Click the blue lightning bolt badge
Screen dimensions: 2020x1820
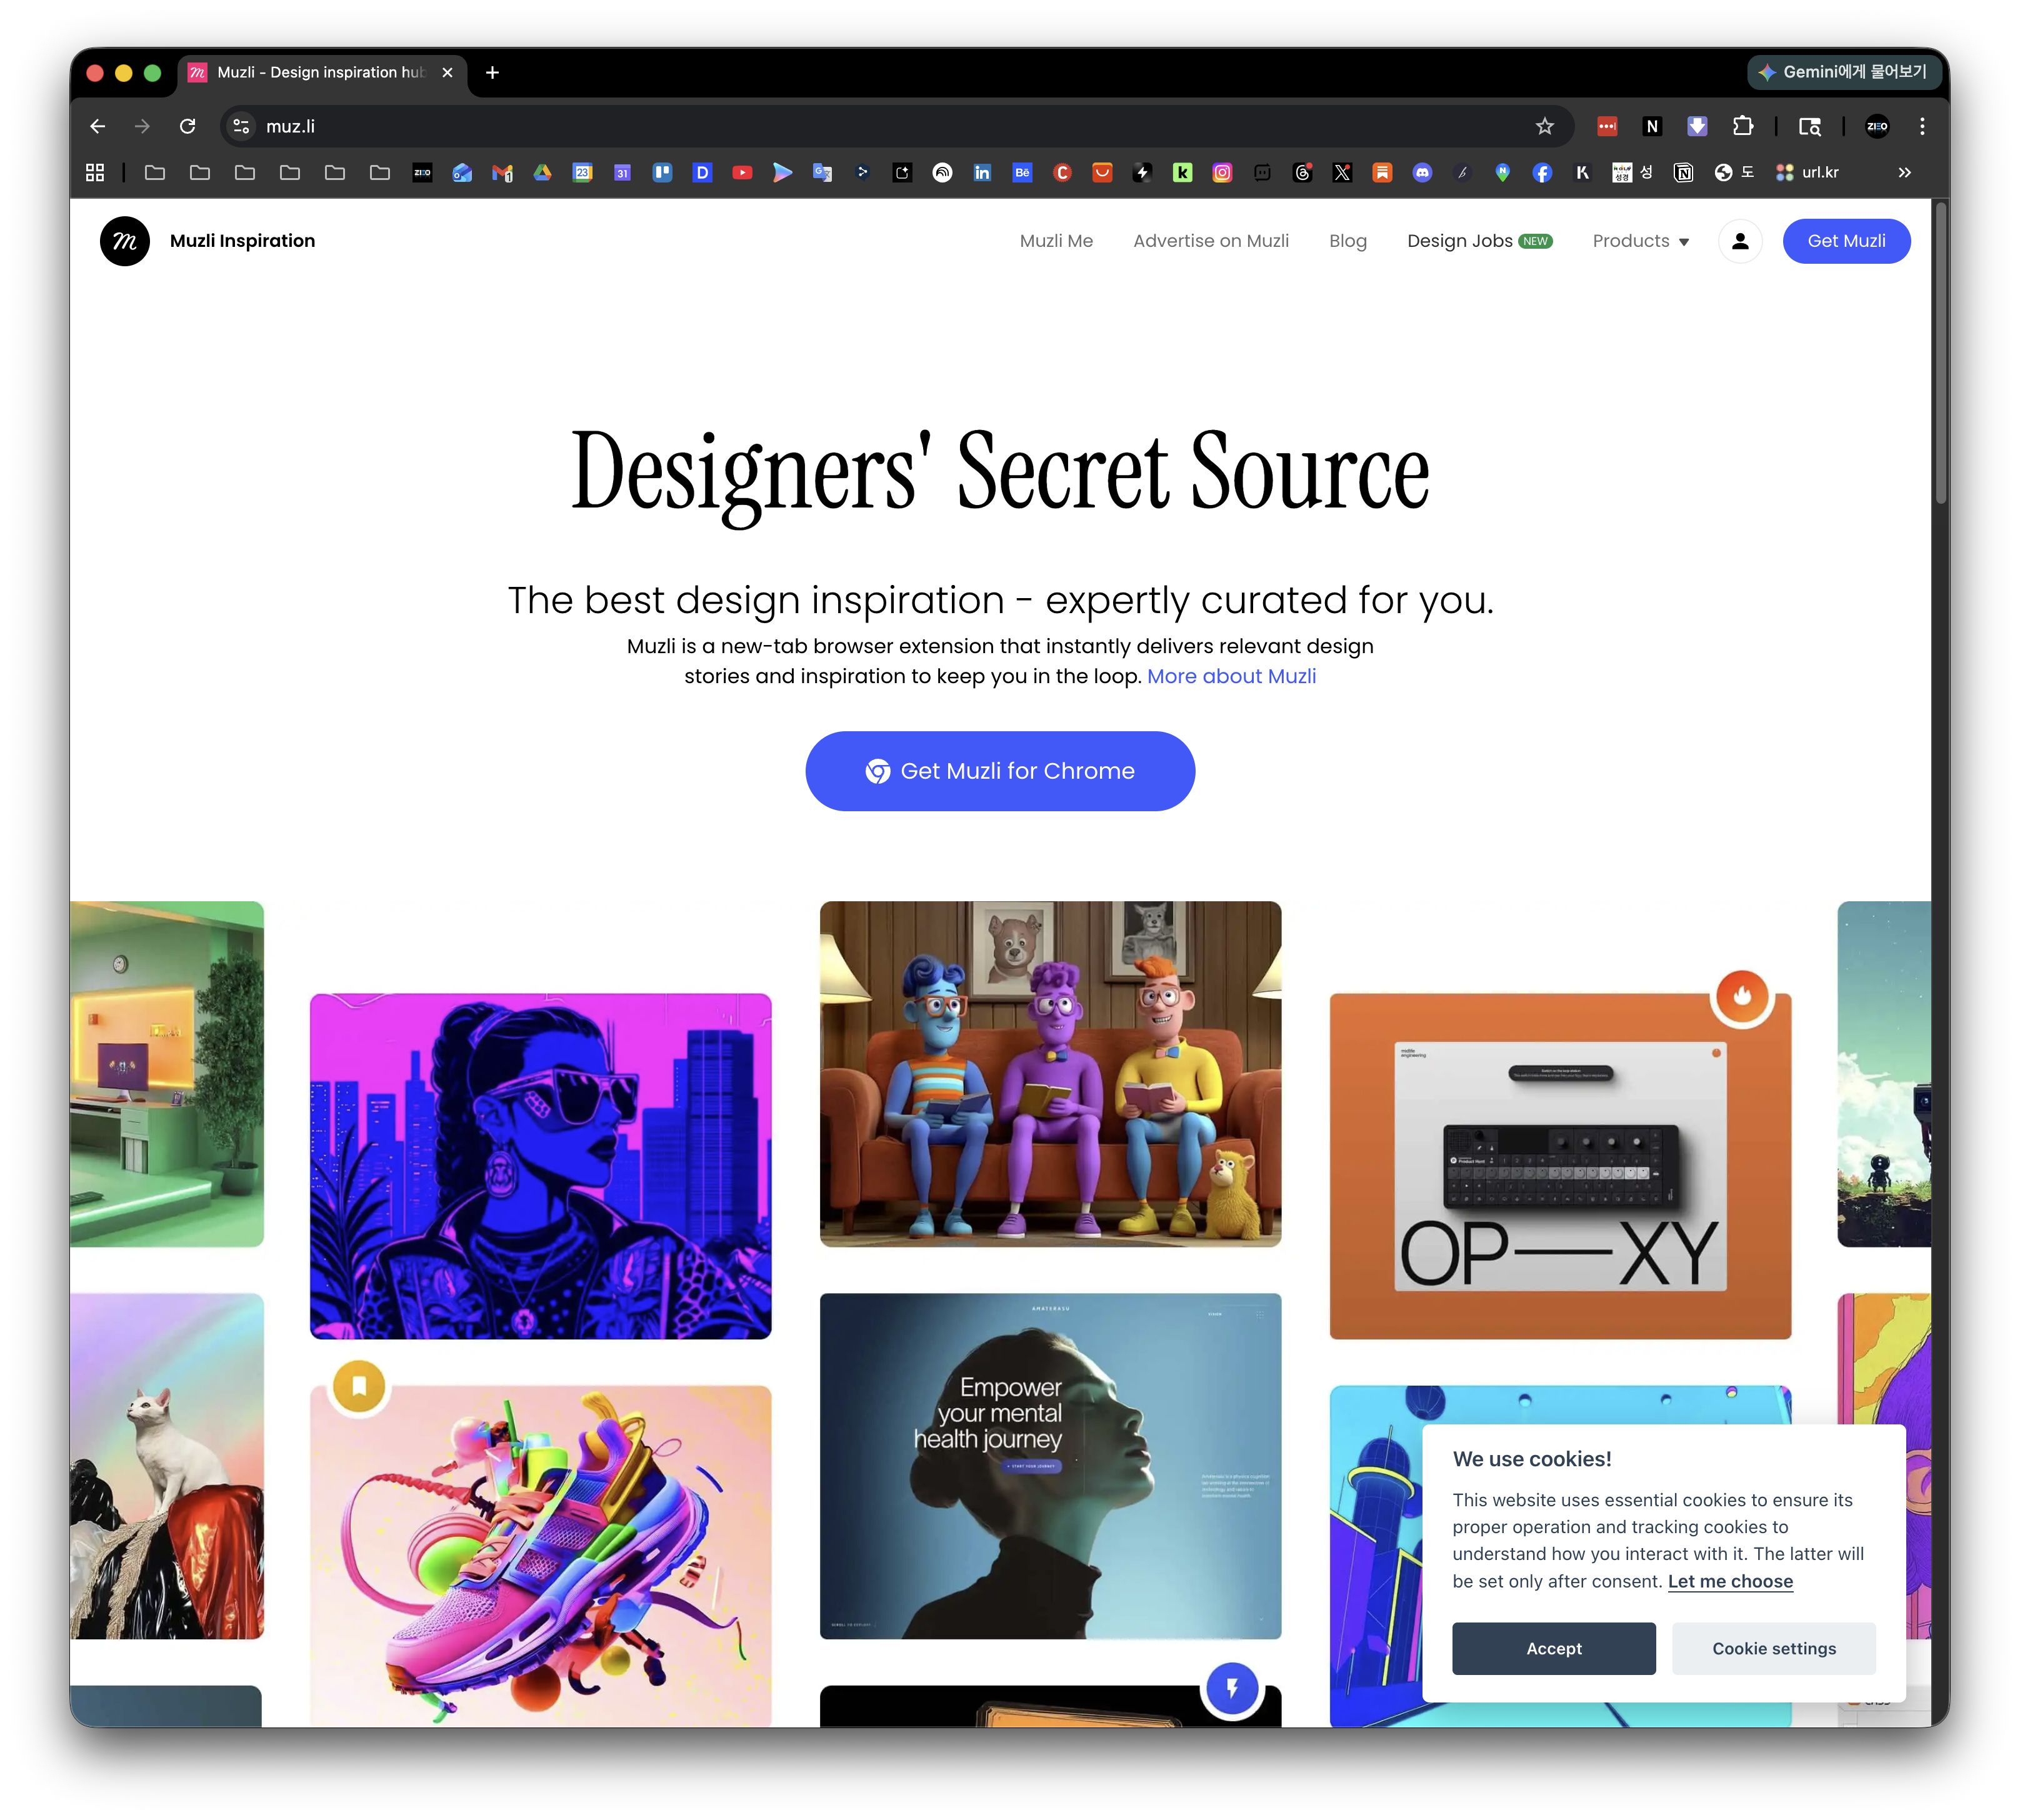1232,1688
